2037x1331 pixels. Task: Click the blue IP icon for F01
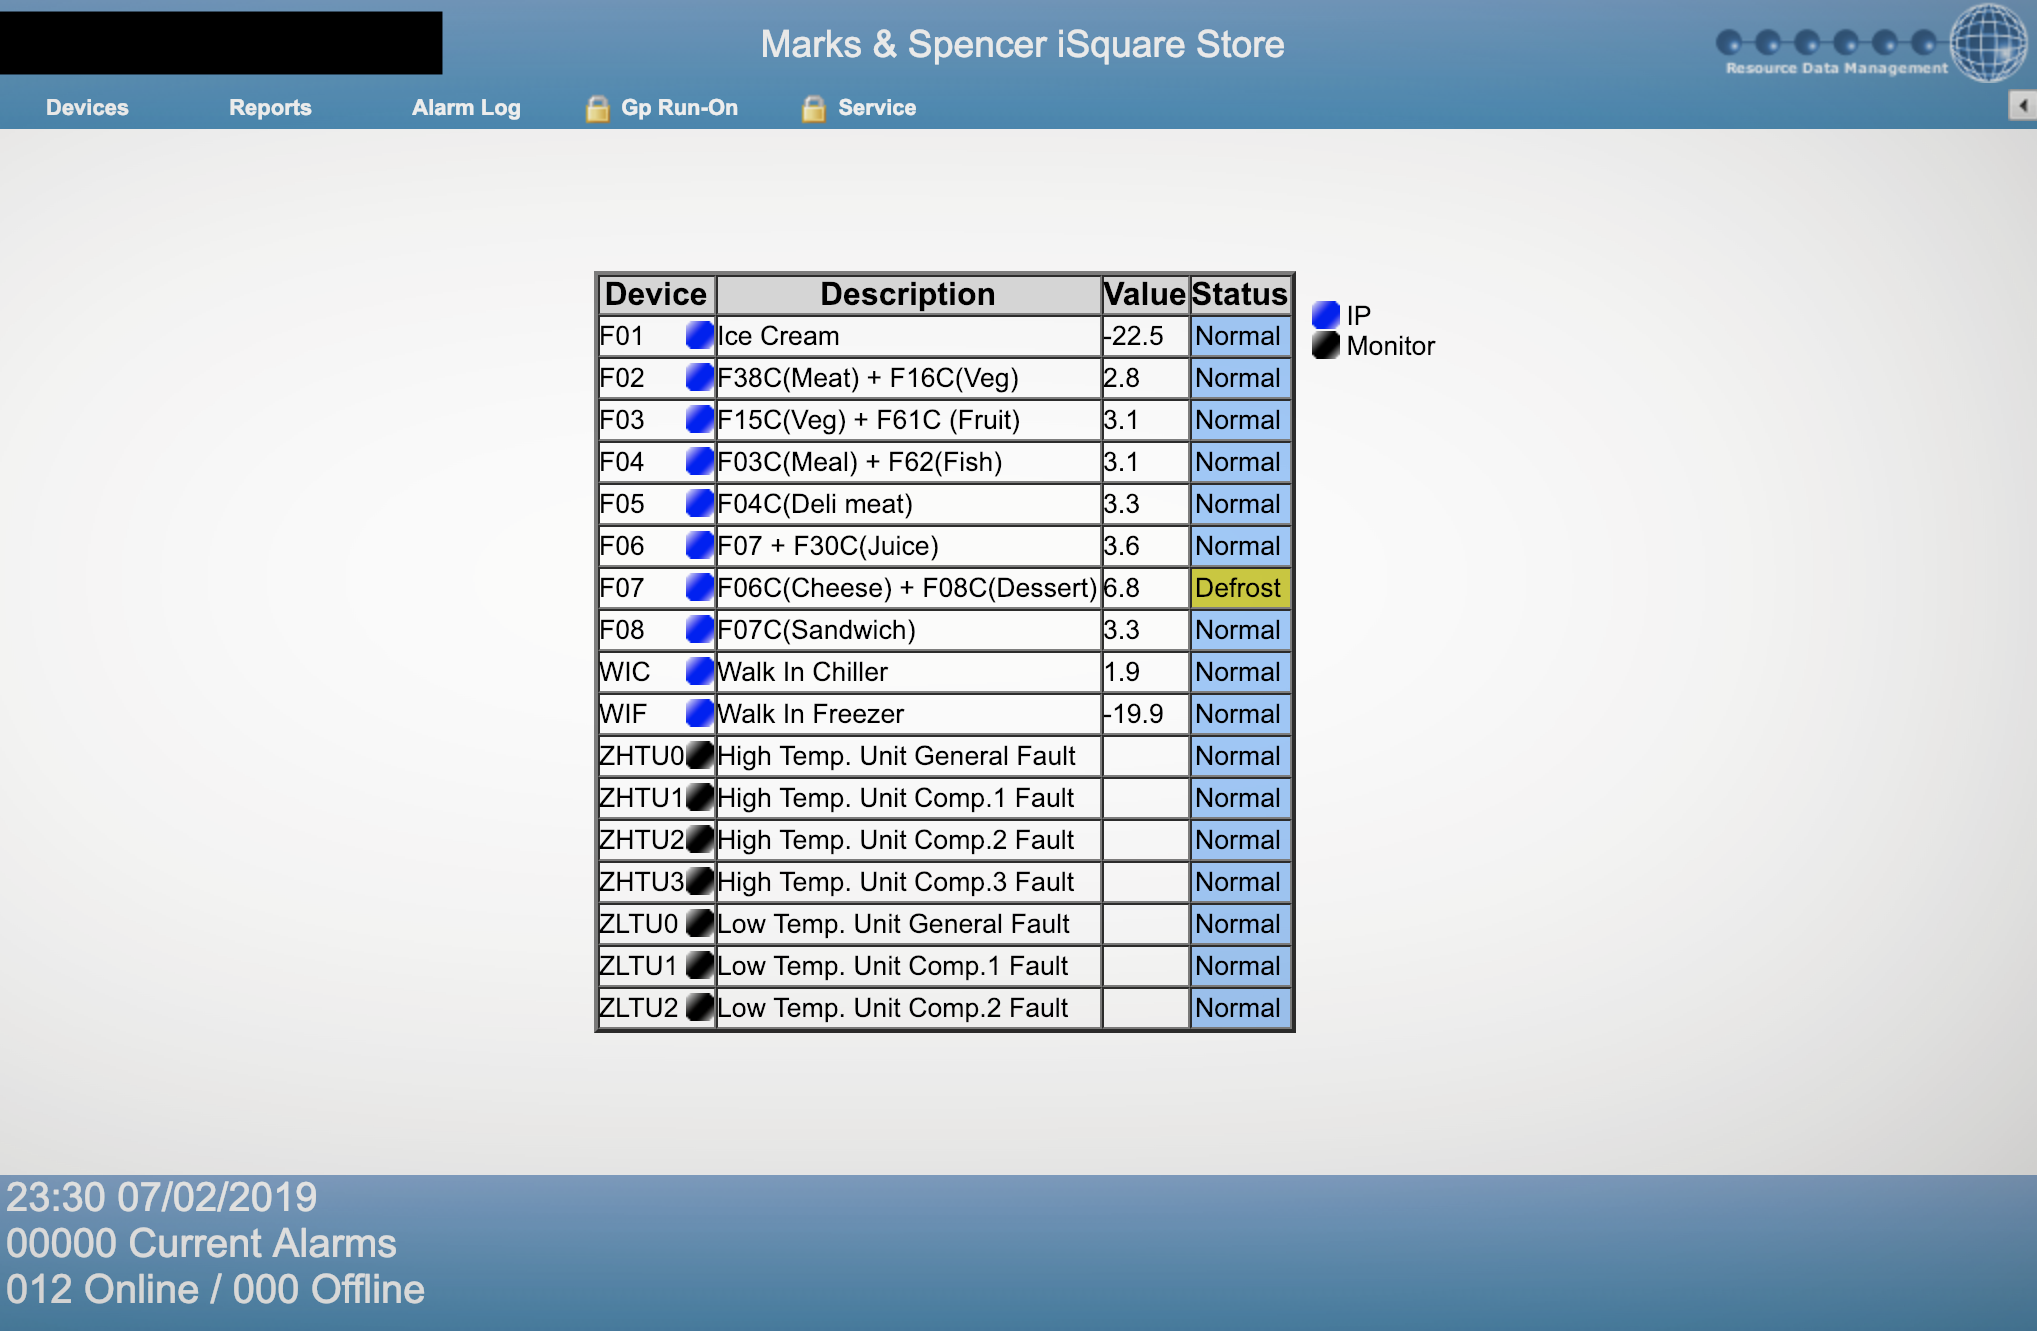[699, 336]
